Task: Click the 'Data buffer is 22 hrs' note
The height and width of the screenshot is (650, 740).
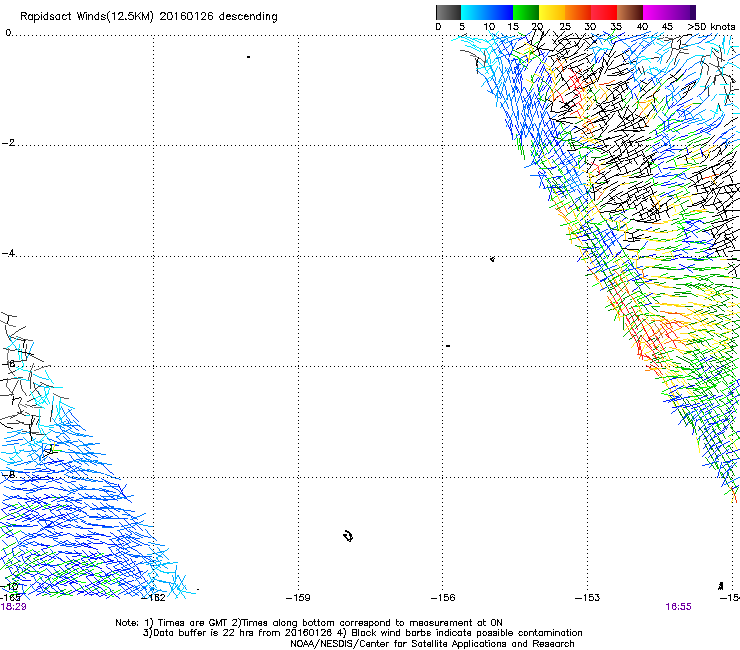Action: point(203,633)
